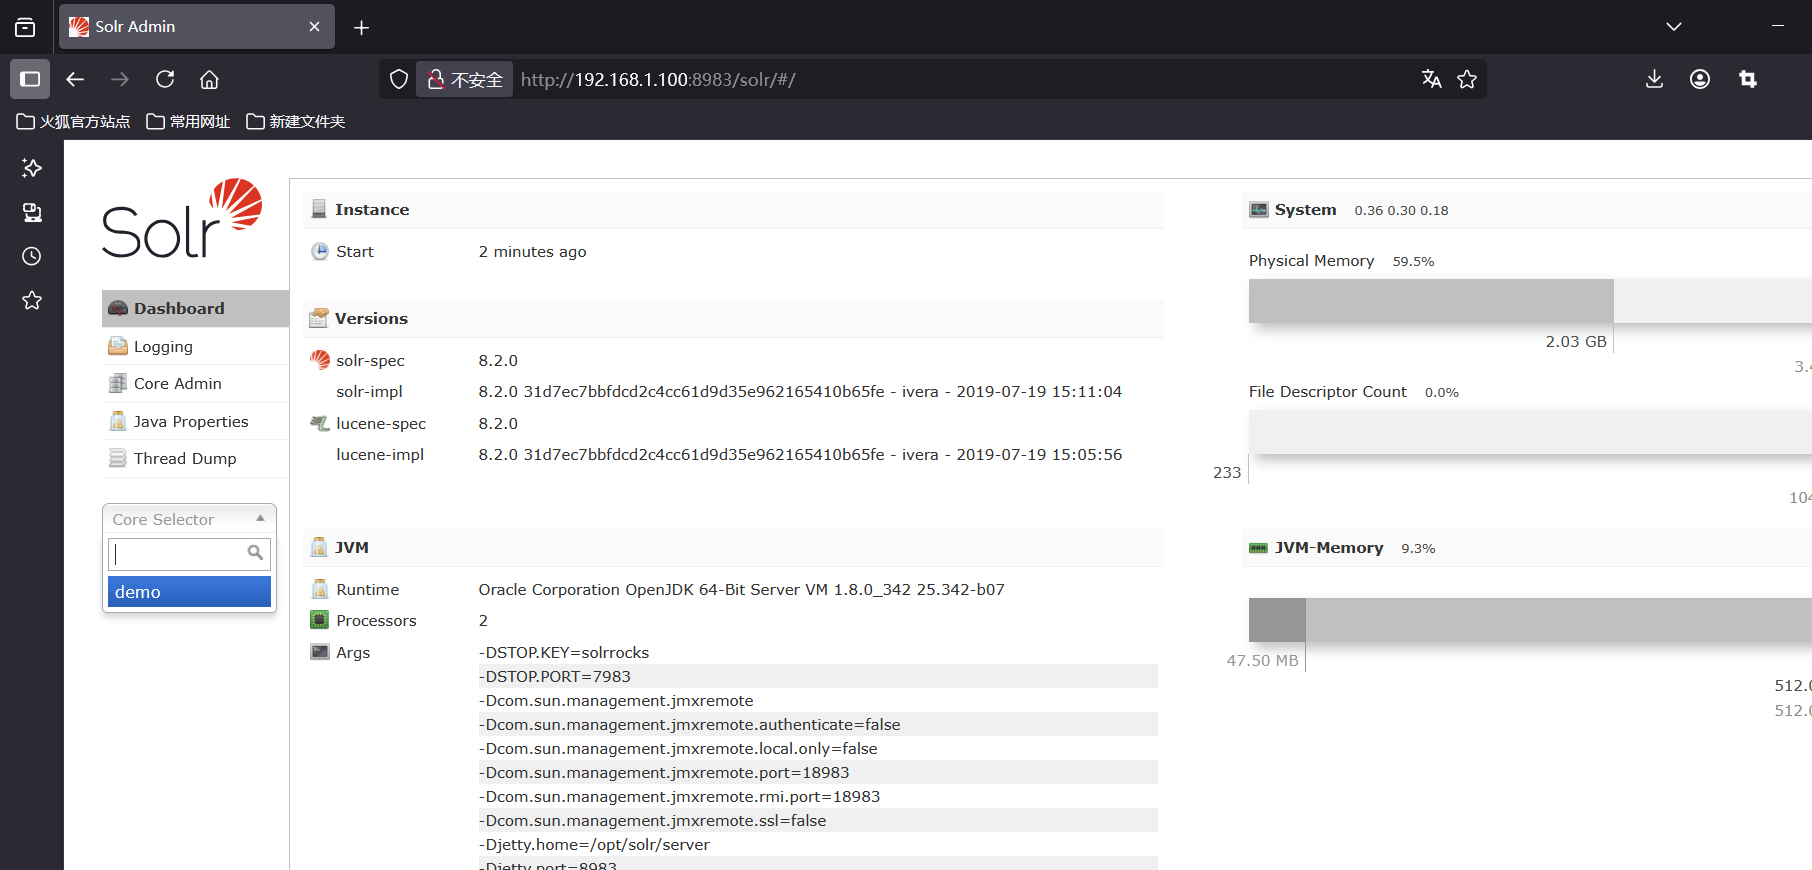The width and height of the screenshot is (1812, 870).
Task: Click the Args terminal icon
Action: click(x=320, y=652)
